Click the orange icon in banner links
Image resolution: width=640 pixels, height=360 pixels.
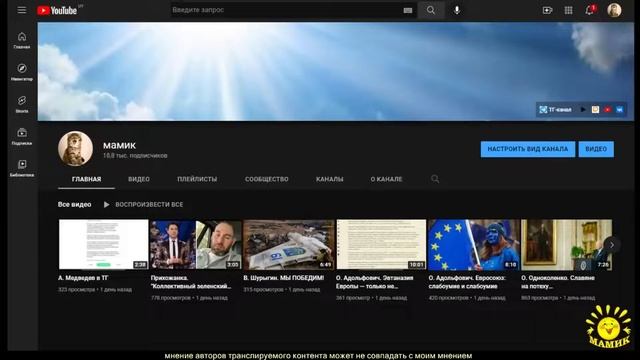[x=595, y=109]
